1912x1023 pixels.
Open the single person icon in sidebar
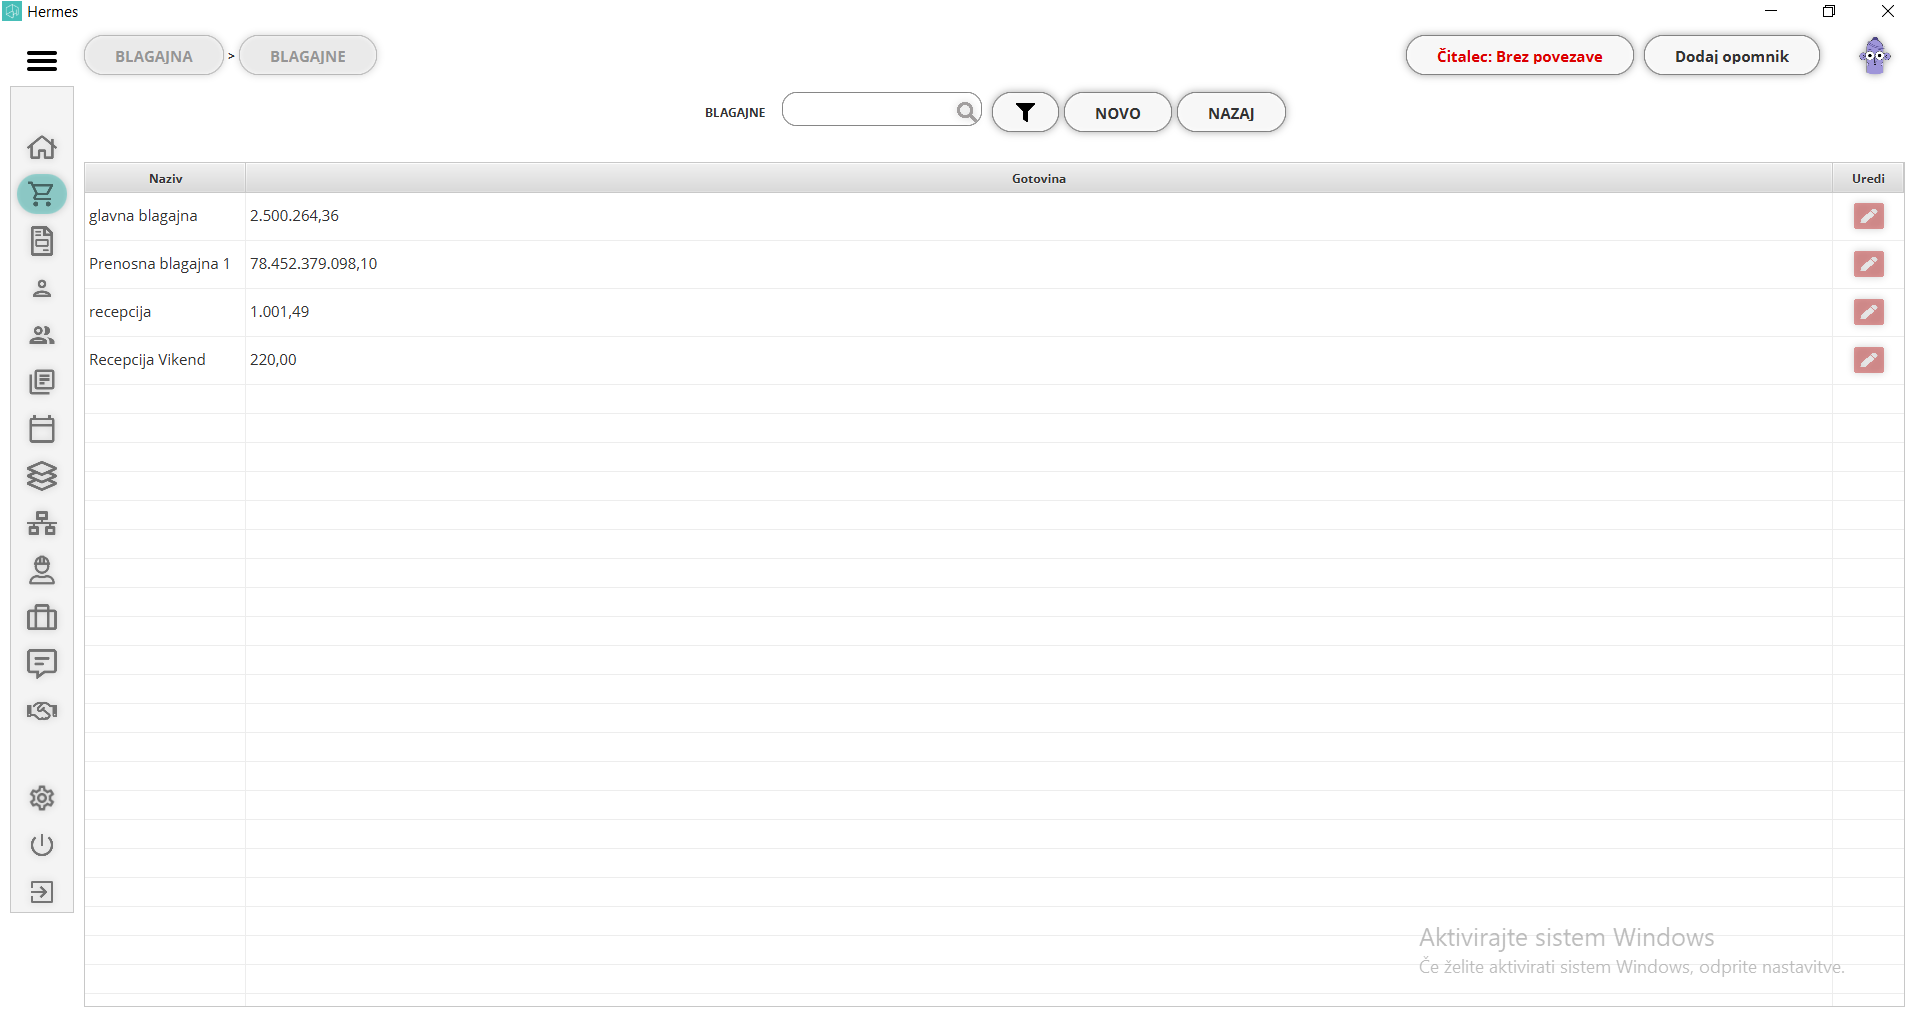pos(42,288)
